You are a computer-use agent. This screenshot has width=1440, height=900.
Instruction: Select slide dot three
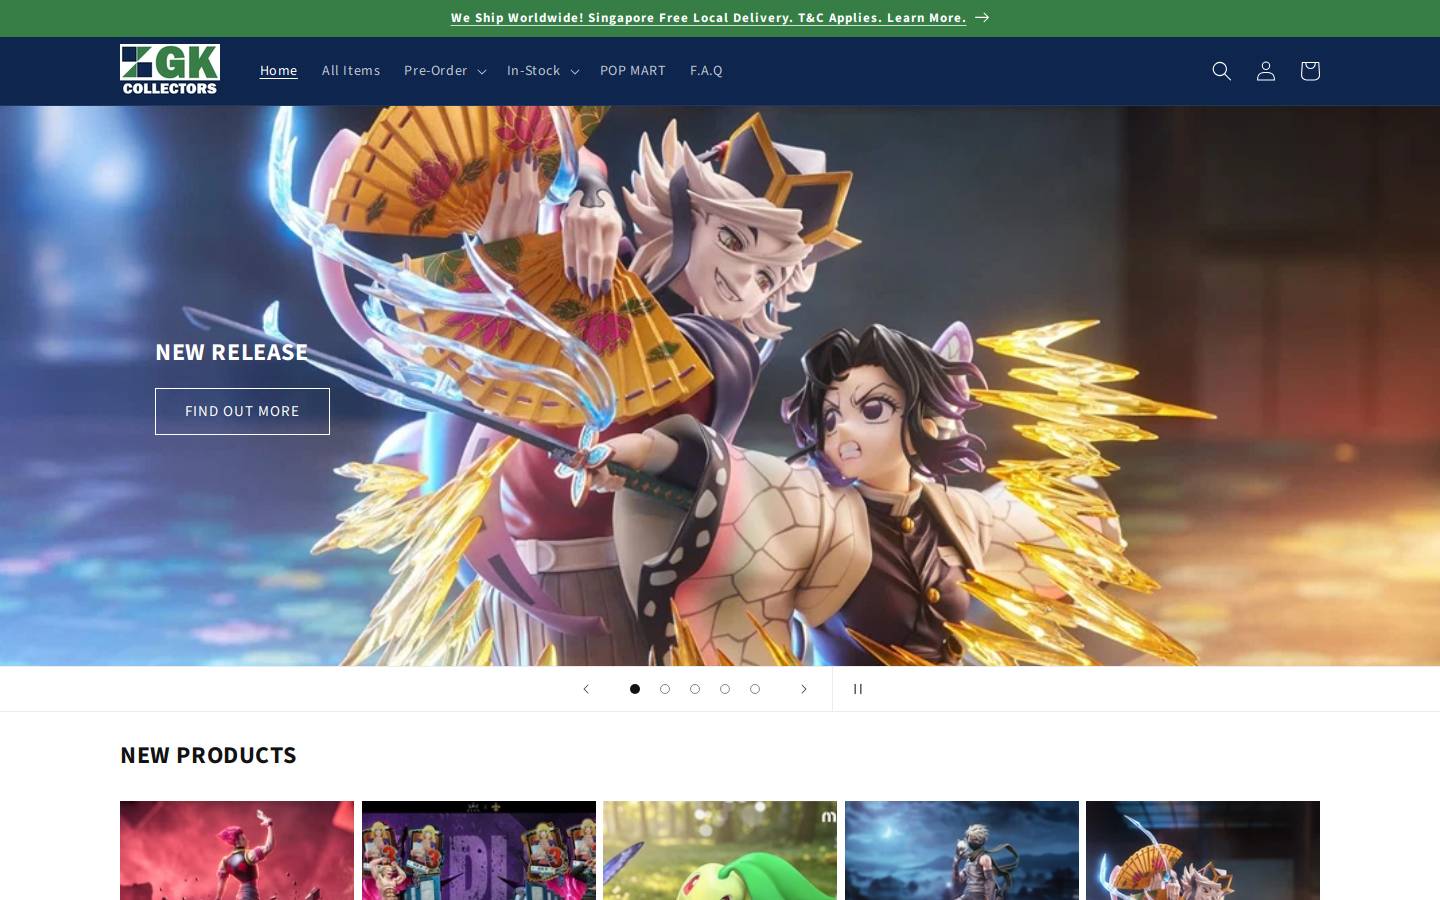(x=695, y=689)
